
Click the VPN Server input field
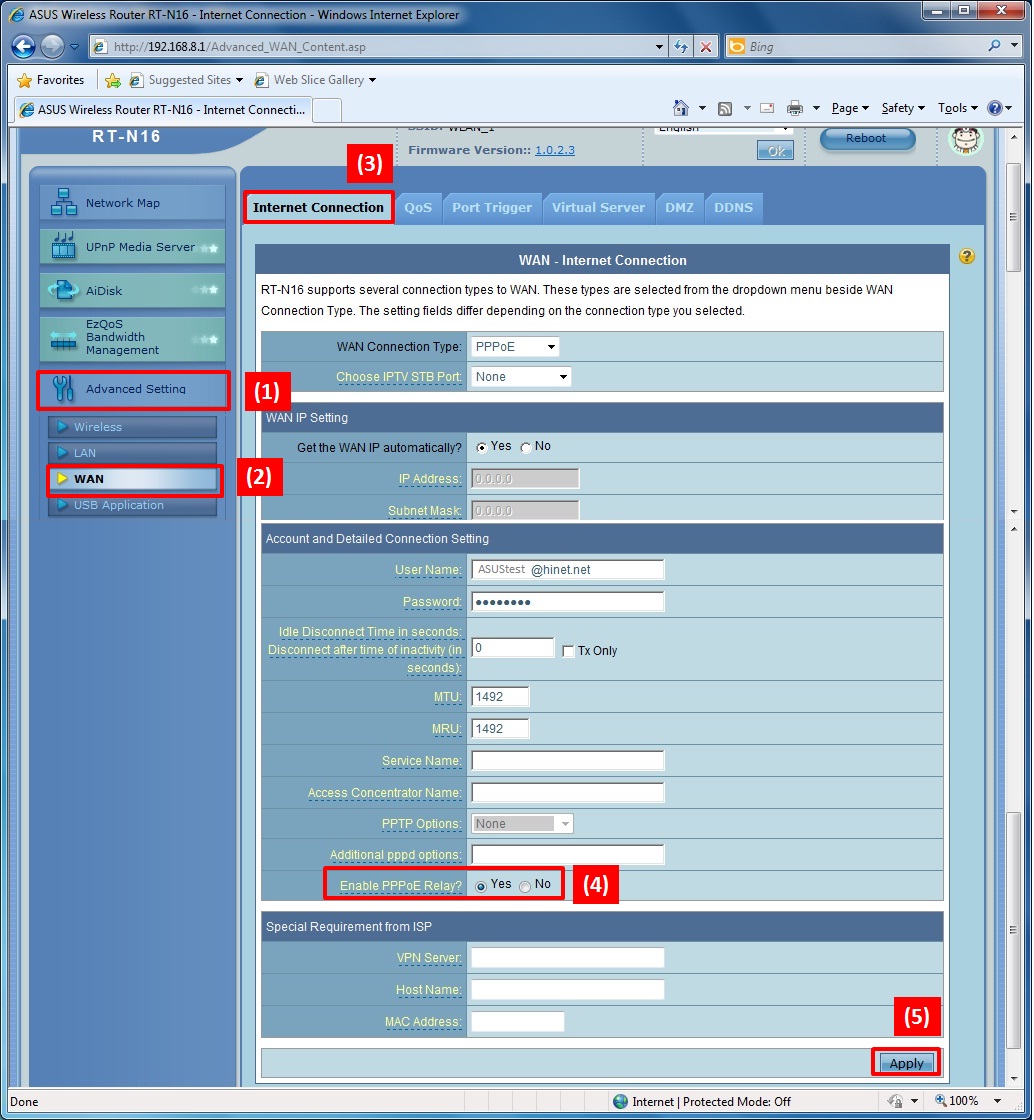pos(568,958)
